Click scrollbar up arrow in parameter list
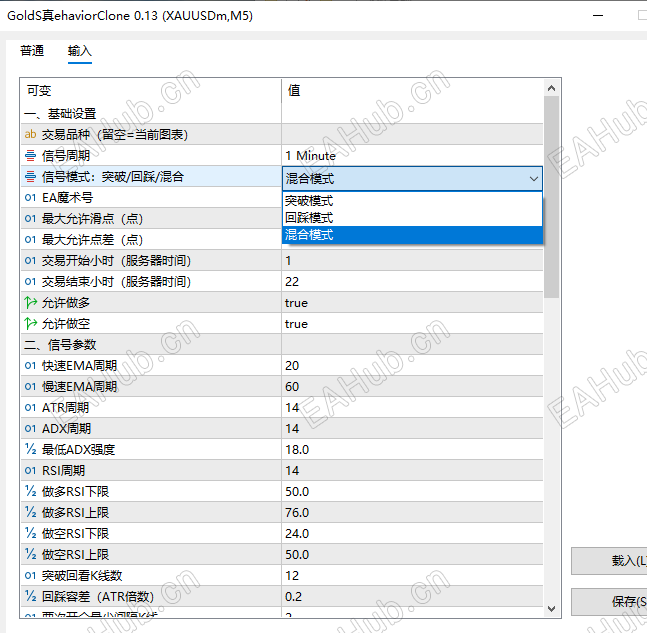The width and height of the screenshot is (647, 633). [x=551, y=88]
